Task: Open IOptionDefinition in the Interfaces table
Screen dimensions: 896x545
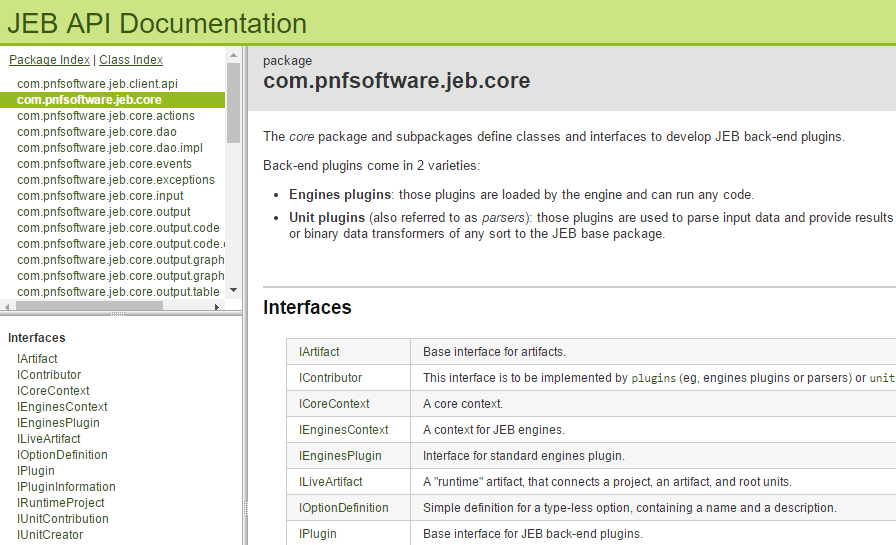Action: pos(343,508)
